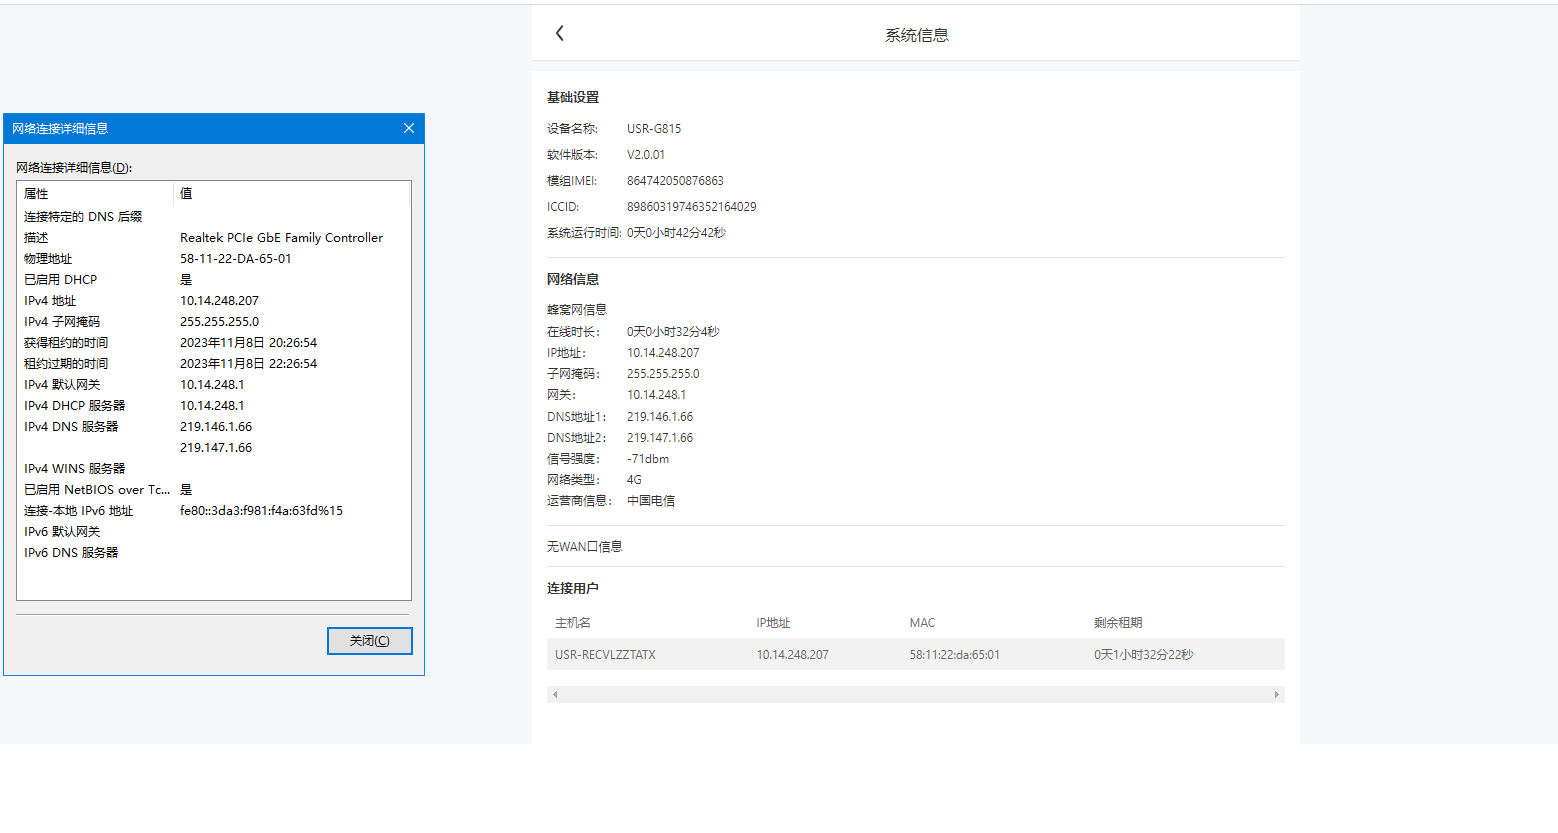Close the 网络连接详细信息 dialog with the X

click(x=408, y=128)
